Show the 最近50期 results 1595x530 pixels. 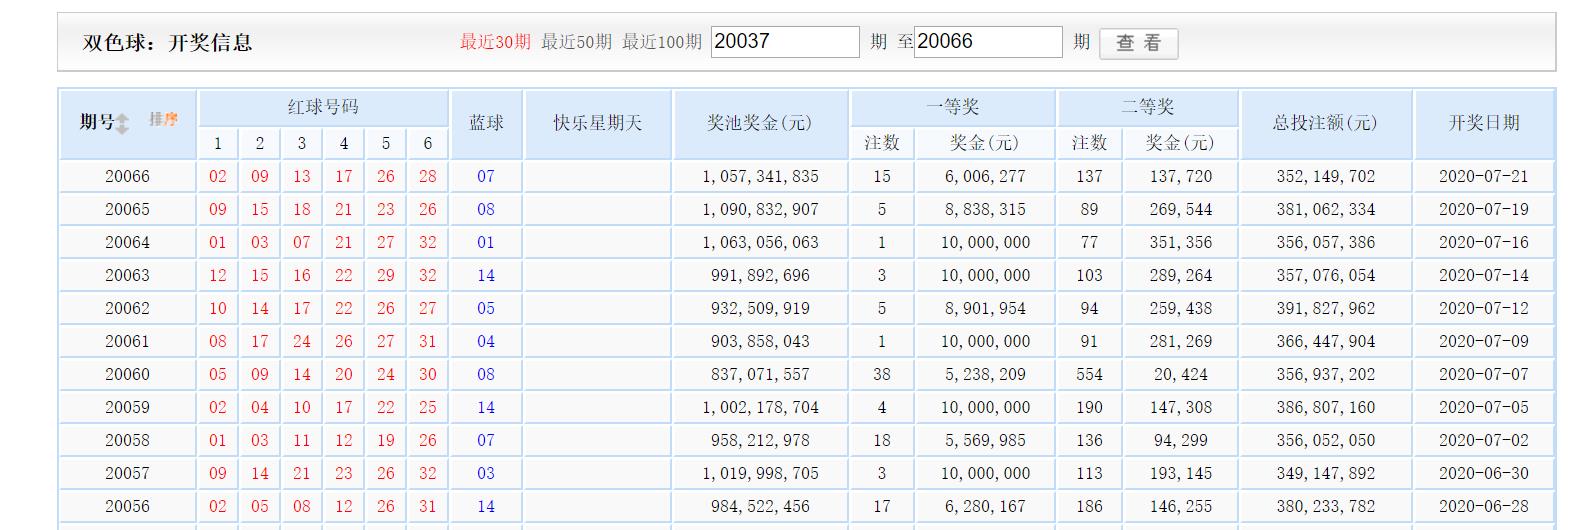pos(576,42)
